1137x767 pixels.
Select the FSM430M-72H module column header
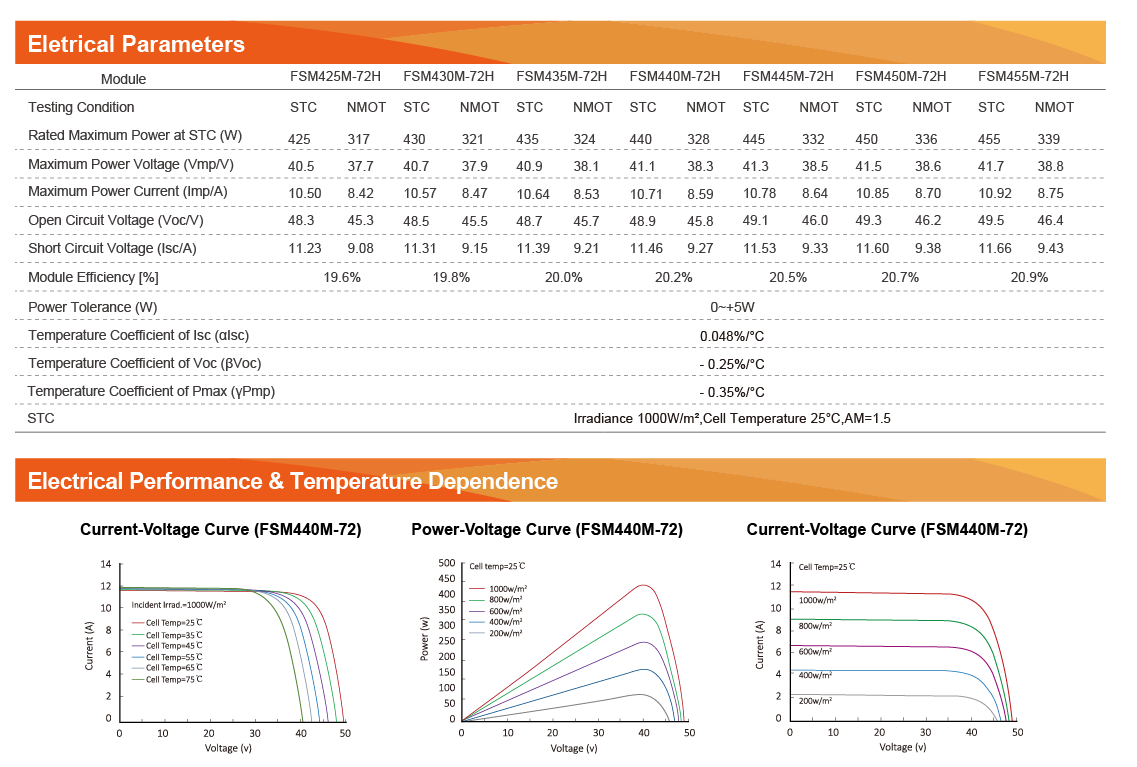448,76
